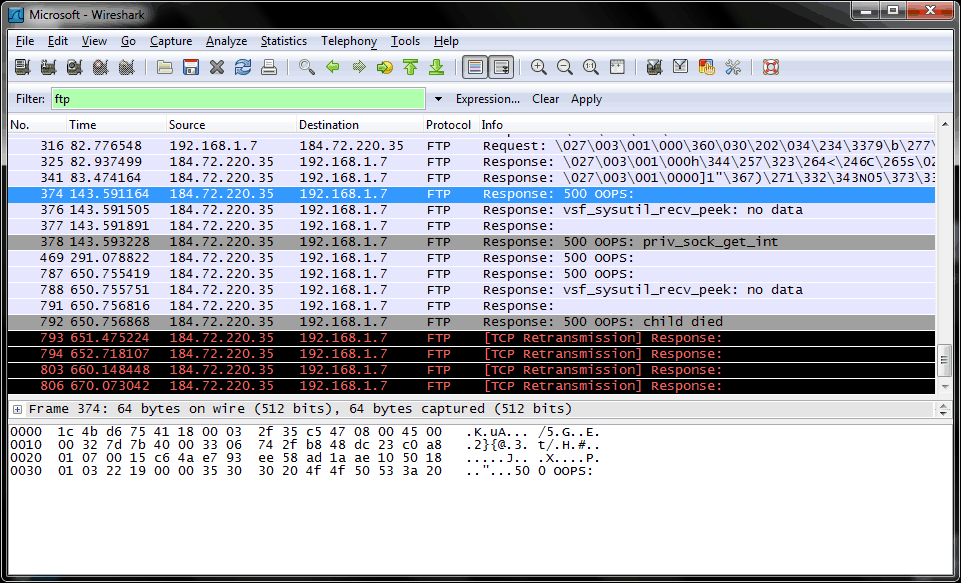Screen dimensions: 961x583
Task: Apply the ftp display filter
Action: (587, 99)
